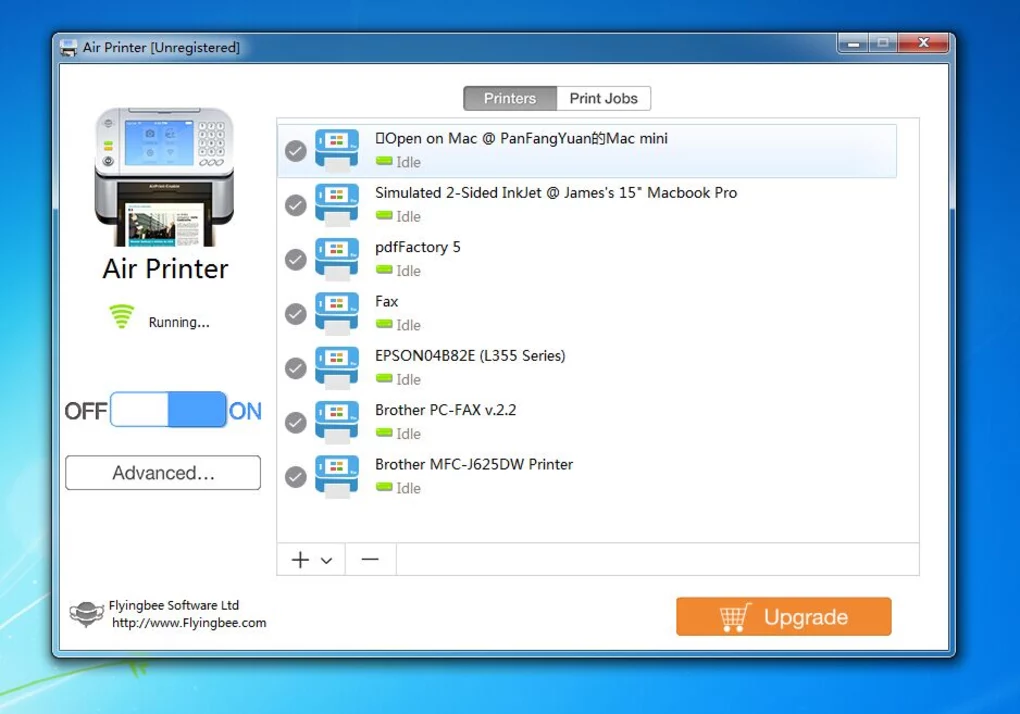This screenshot has width=1020, height=714.
Task: Uncheck the Simulated 2-Sided InkJet printer checkmark
Action: coord(295,205)
